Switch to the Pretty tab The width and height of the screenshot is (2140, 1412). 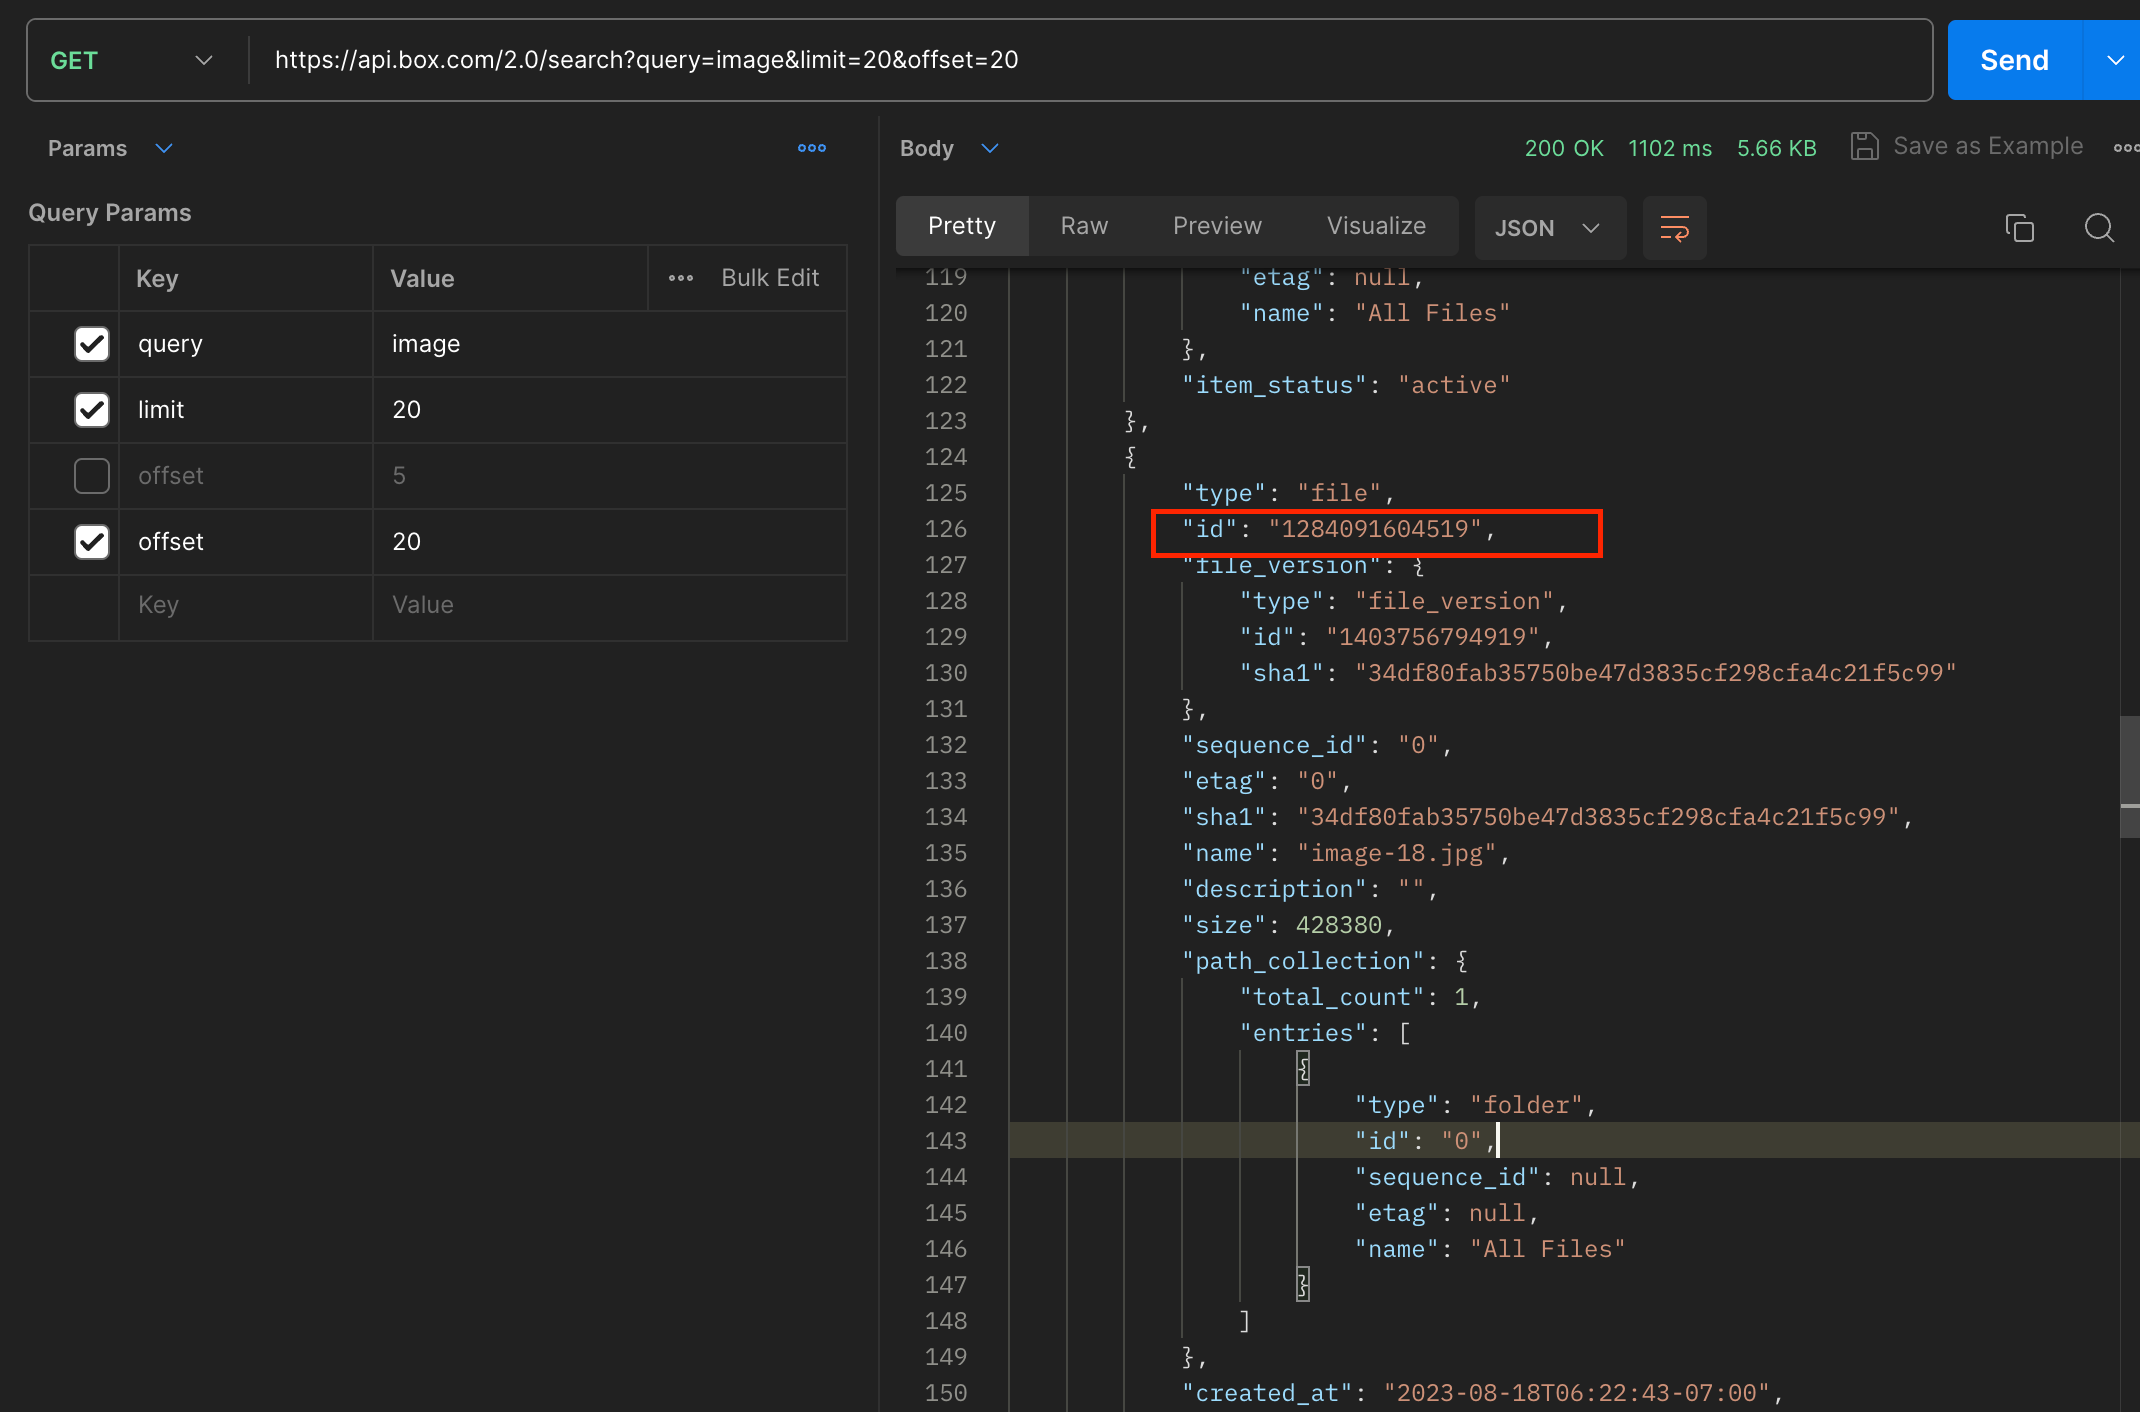[962, 226]
